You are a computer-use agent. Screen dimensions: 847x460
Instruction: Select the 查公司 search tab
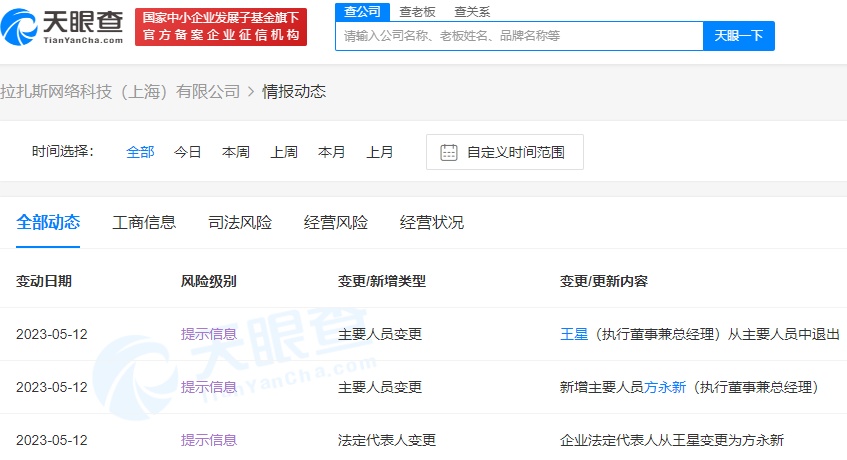(362, 11)
